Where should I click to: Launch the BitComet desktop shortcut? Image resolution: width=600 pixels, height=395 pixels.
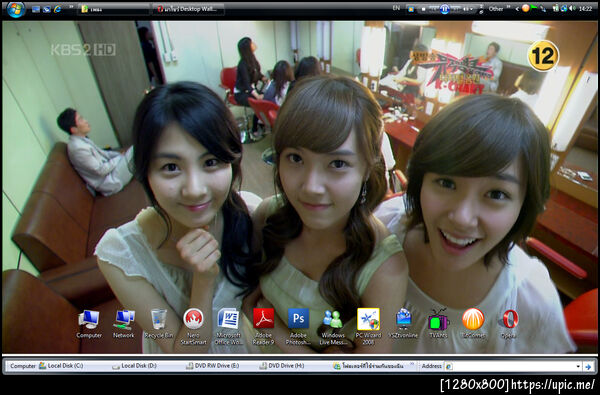[x=473, y=324]
